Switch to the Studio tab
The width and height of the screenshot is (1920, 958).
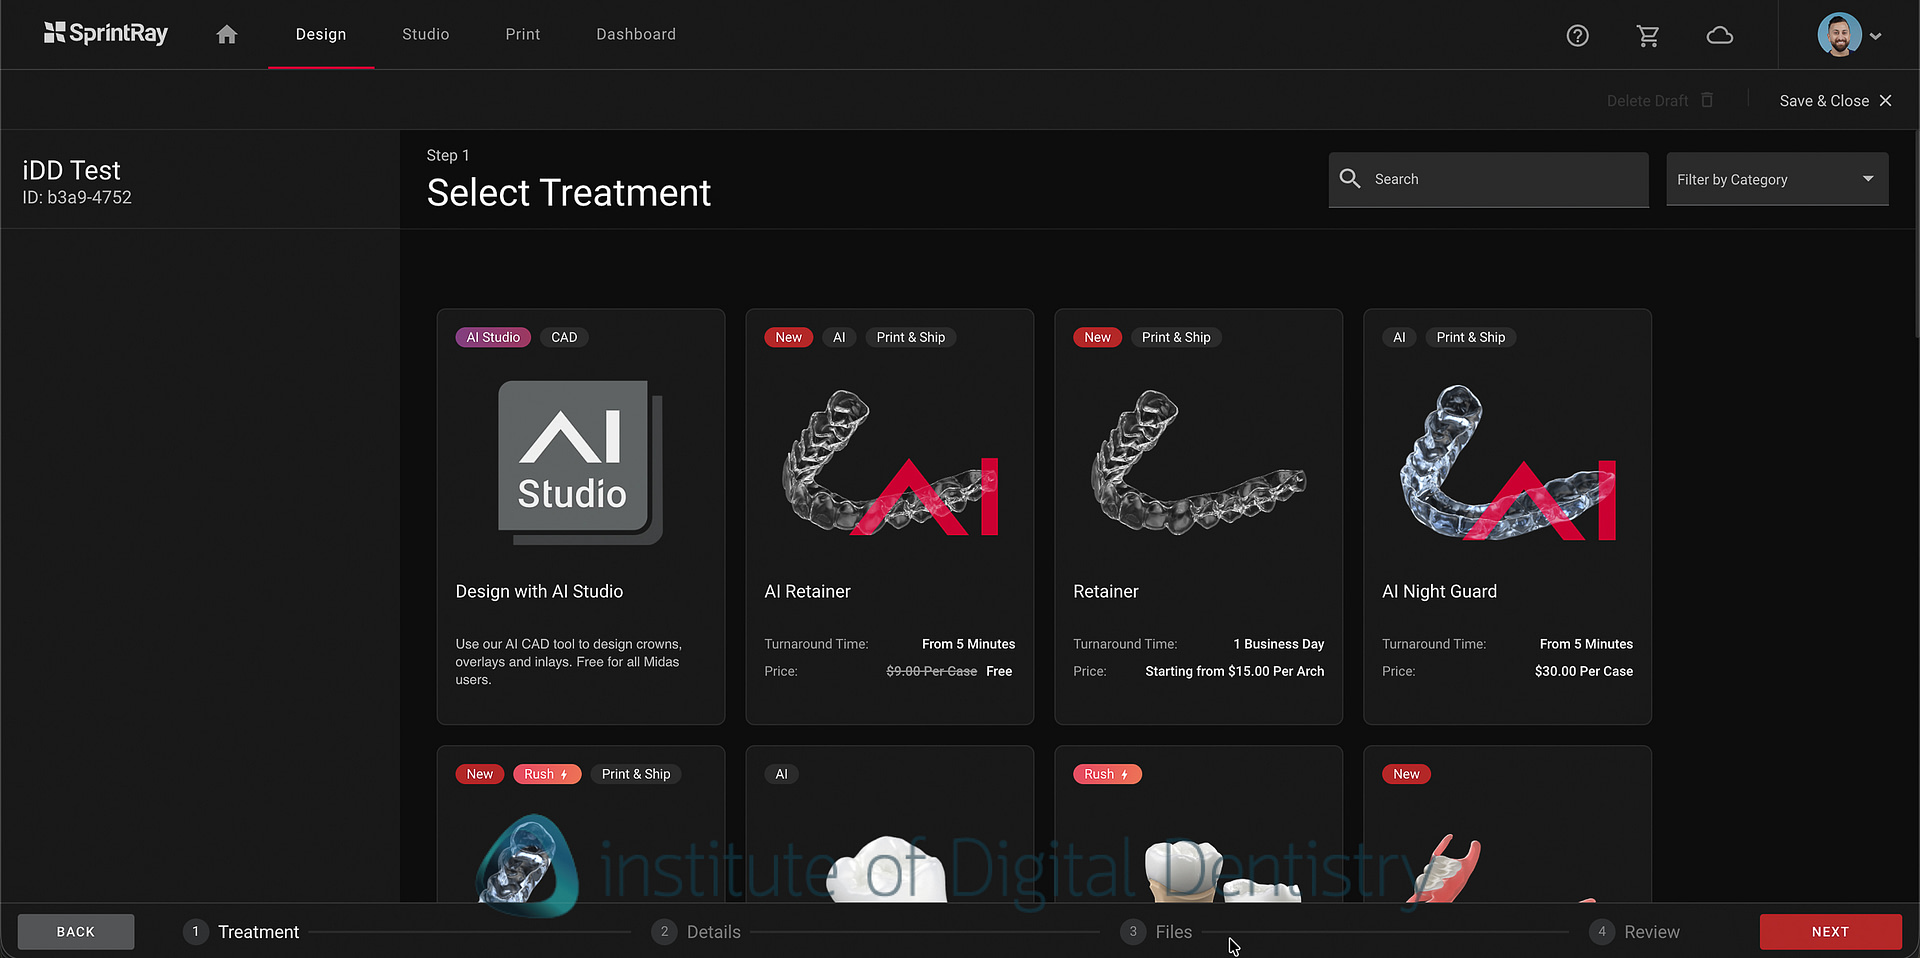(425, 34)
